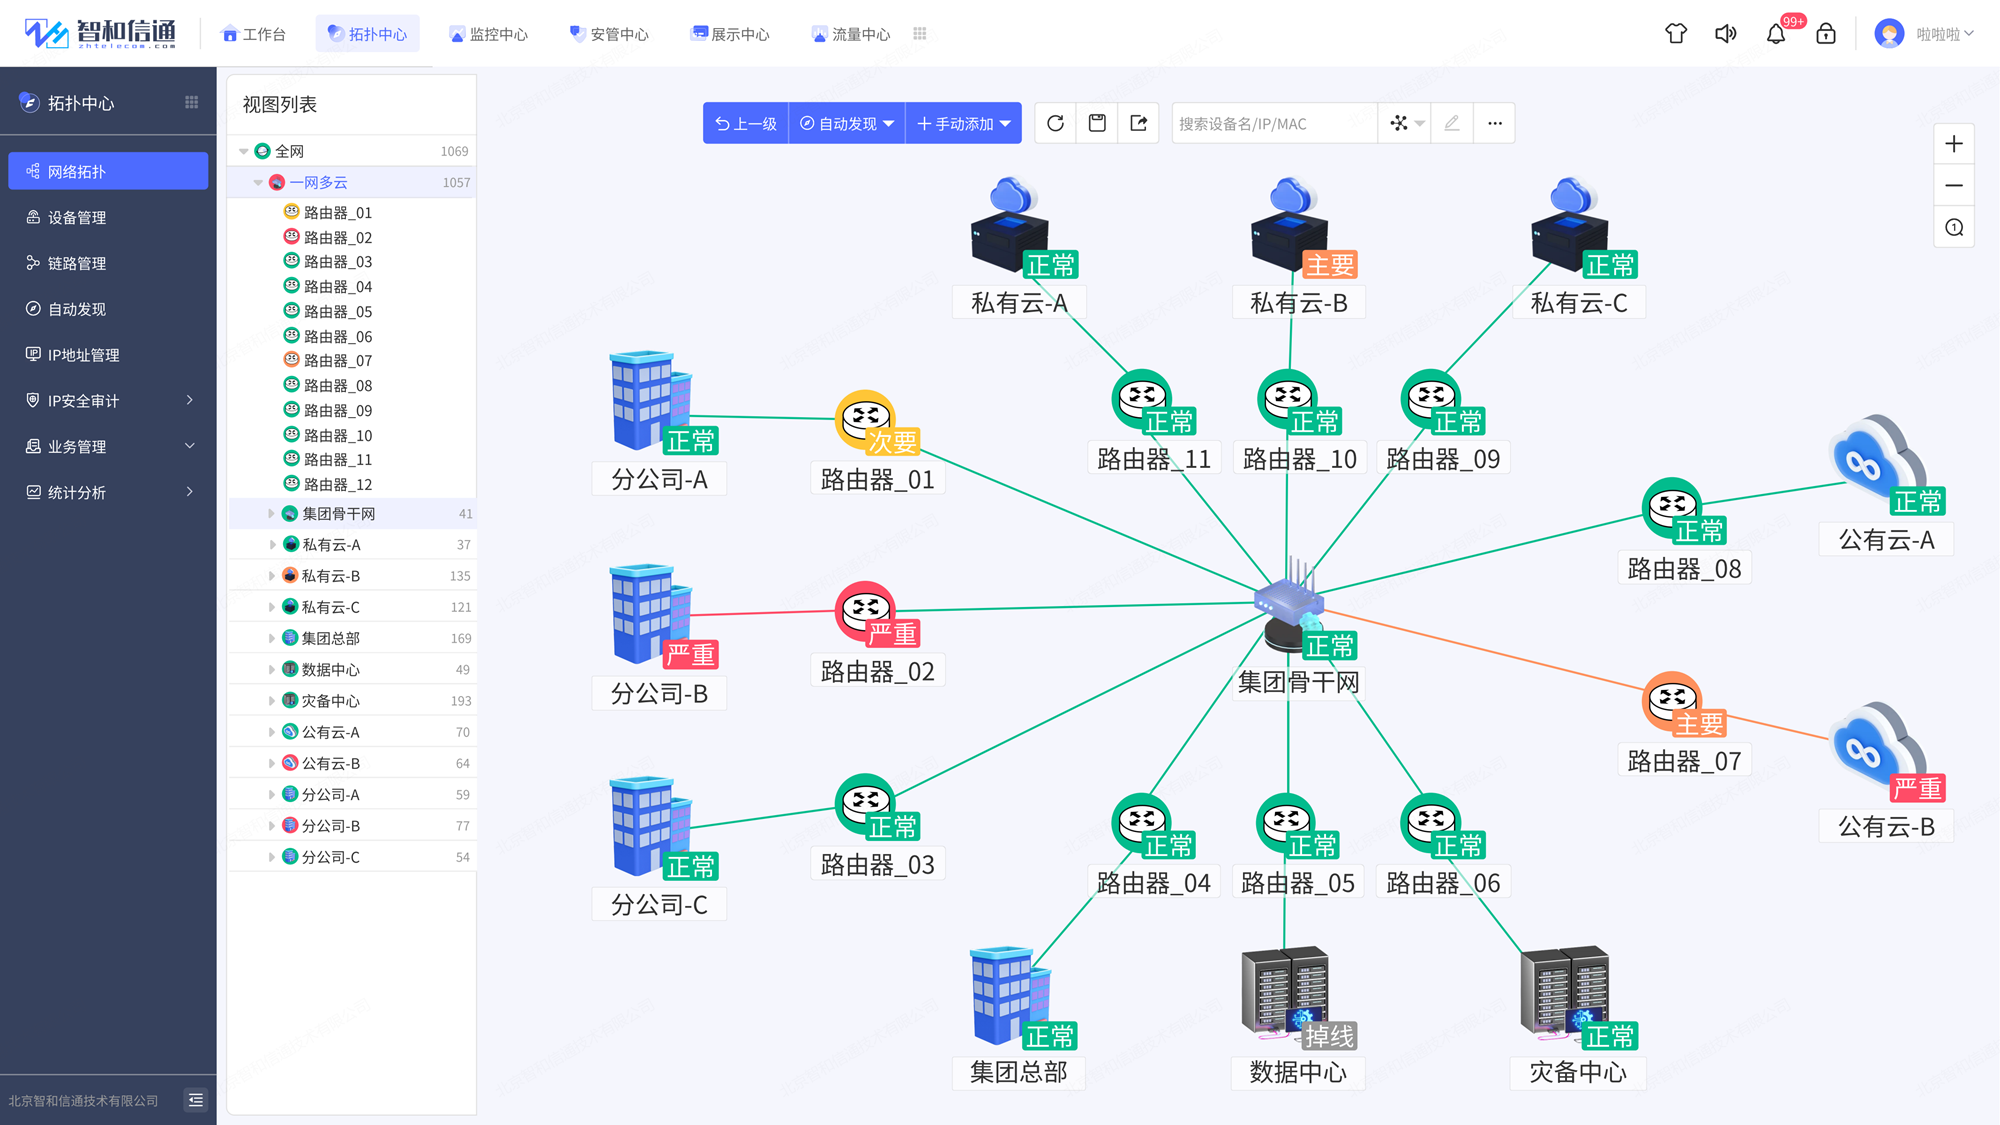Click the export topology icon

[1138, 123]
